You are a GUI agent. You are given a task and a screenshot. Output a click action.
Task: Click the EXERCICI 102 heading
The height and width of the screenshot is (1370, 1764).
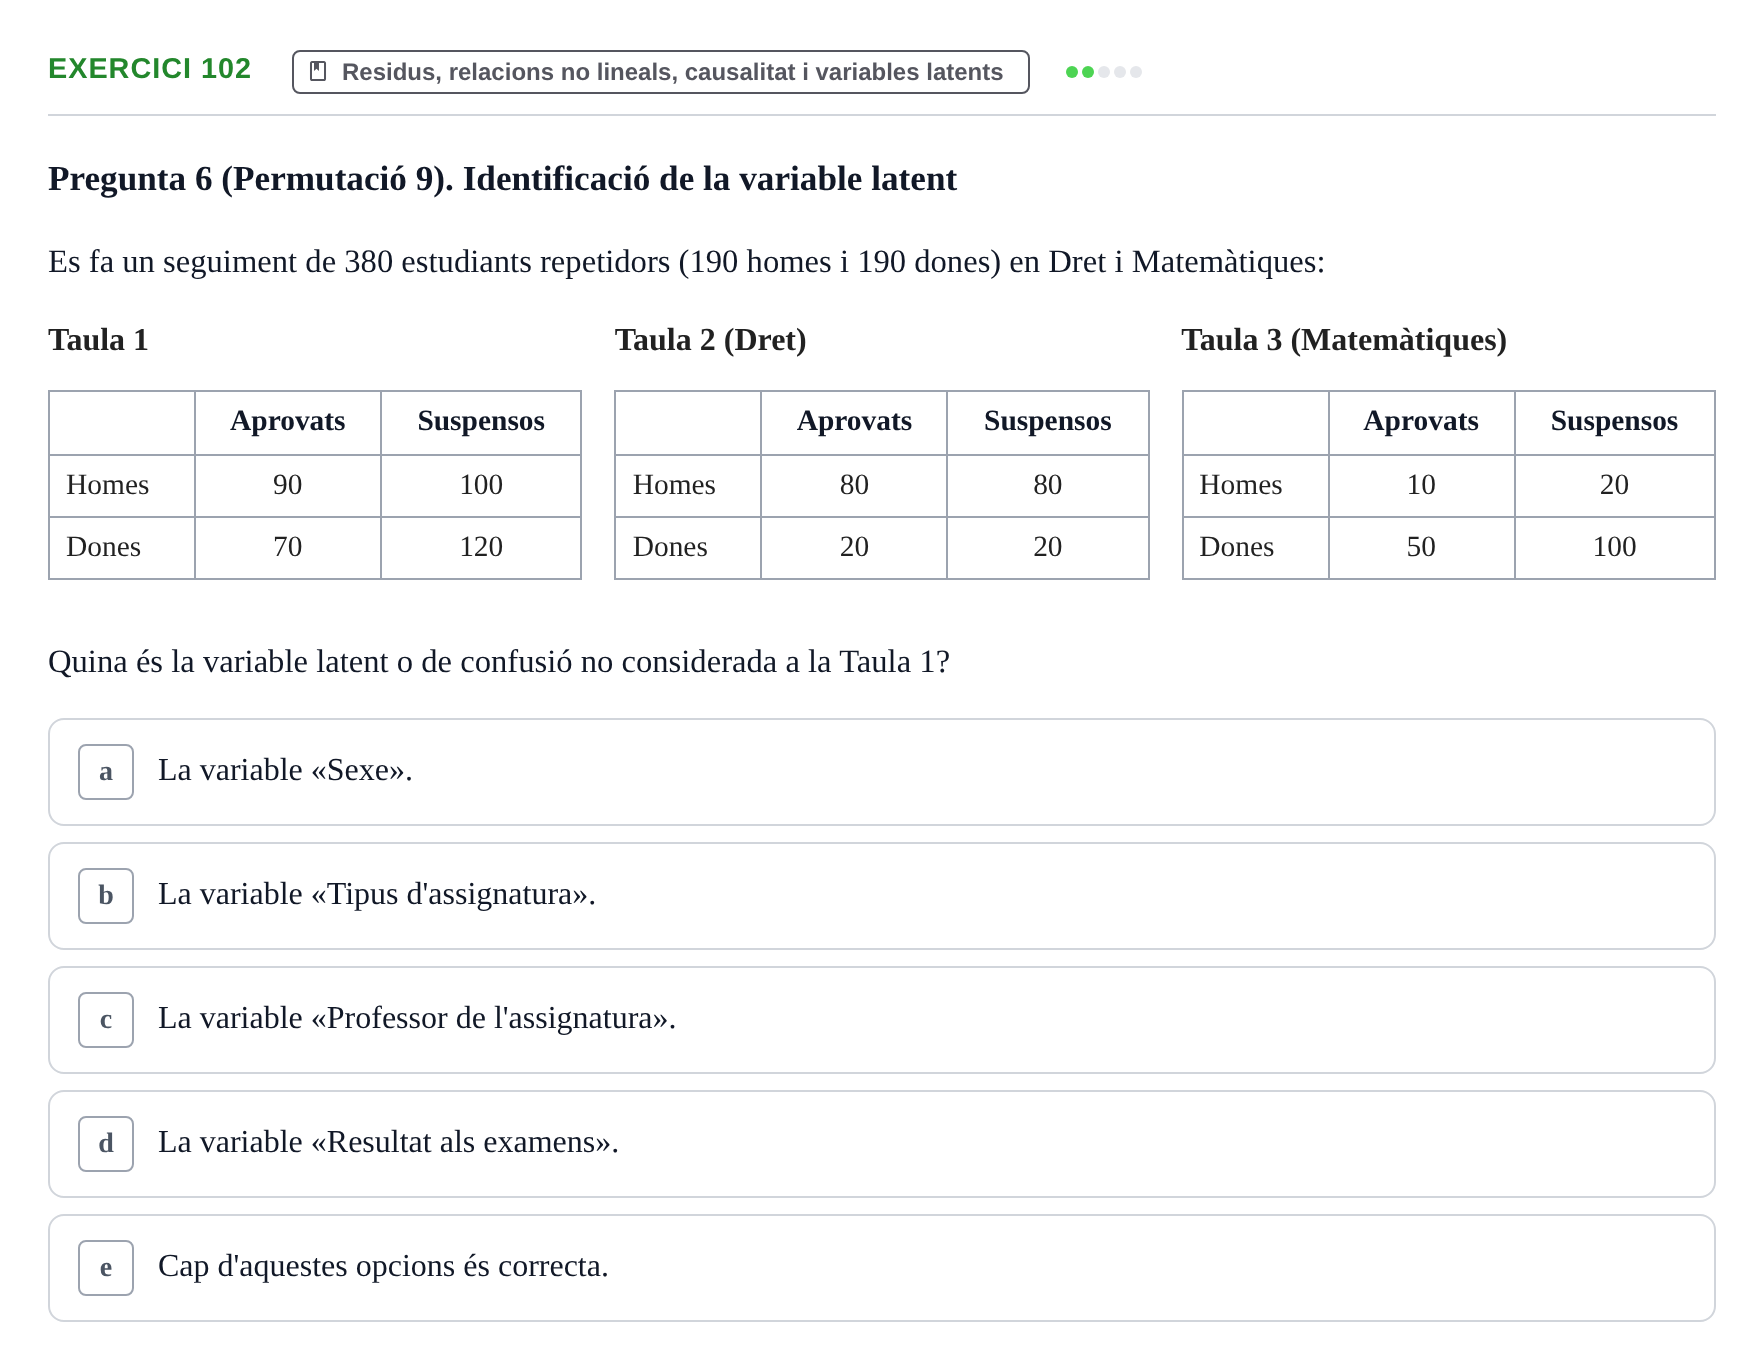(x=150, y=68)
